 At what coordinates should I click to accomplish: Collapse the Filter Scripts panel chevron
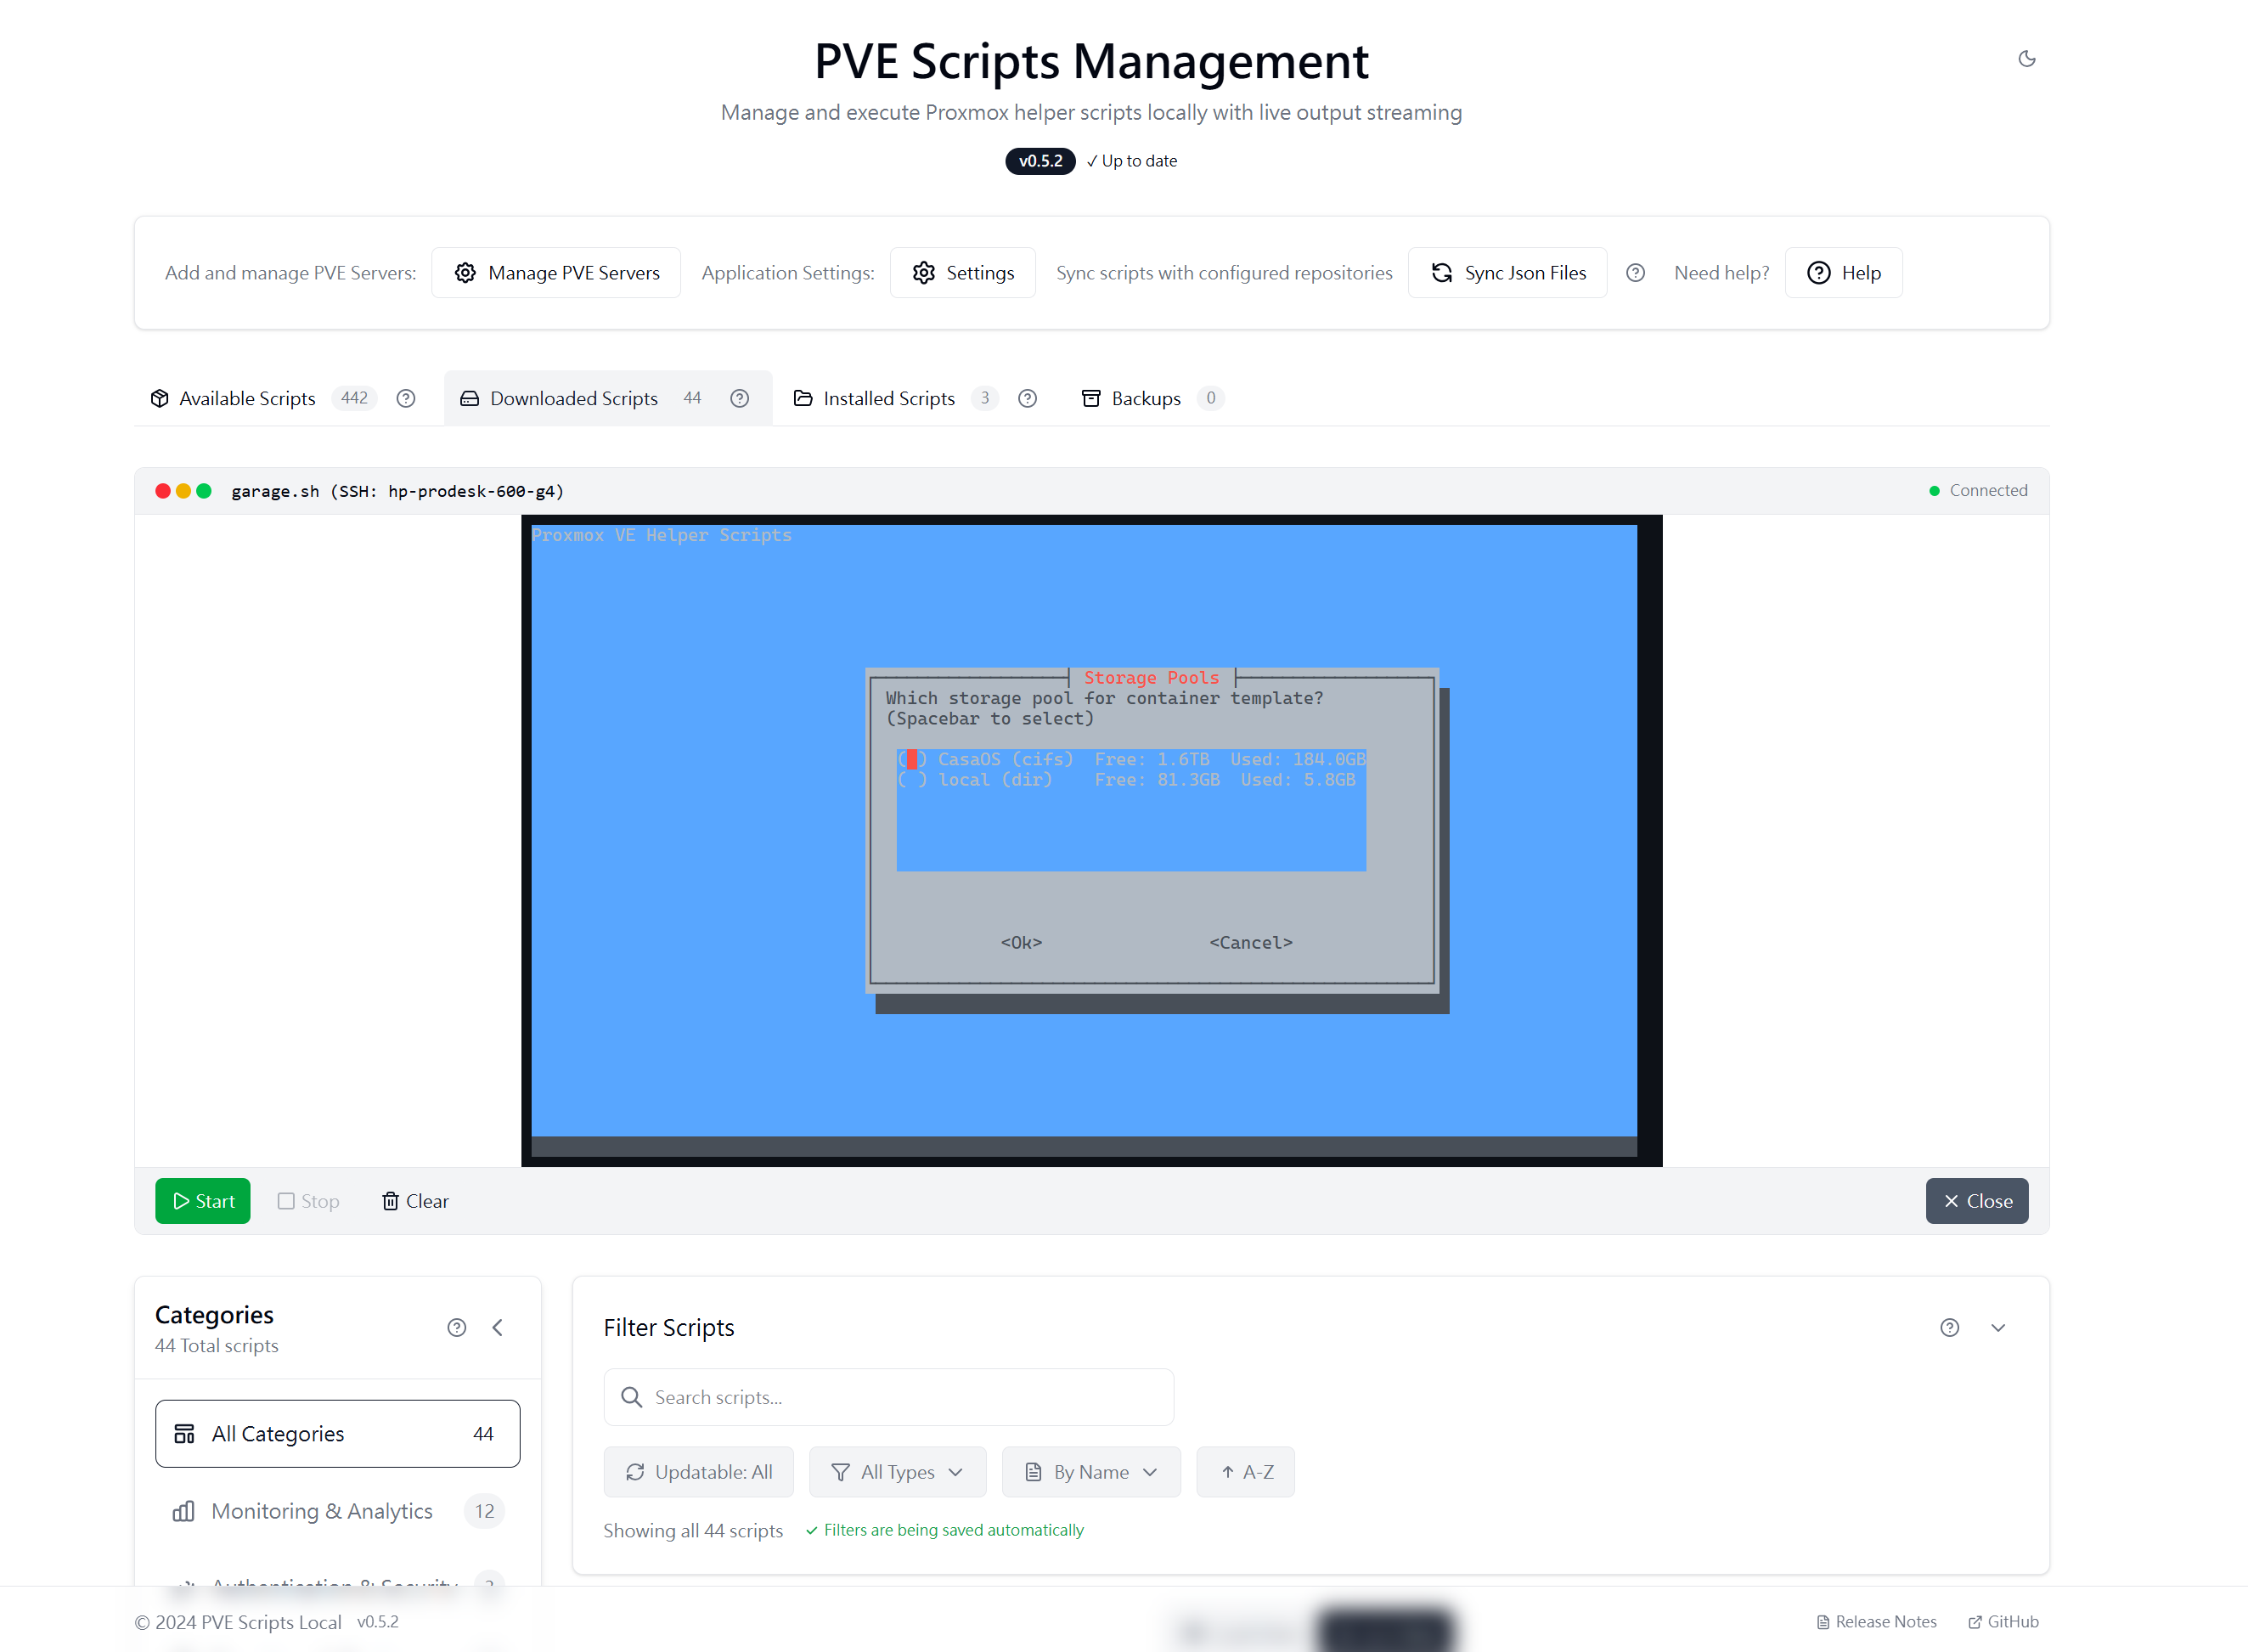click(1998, 1327)
